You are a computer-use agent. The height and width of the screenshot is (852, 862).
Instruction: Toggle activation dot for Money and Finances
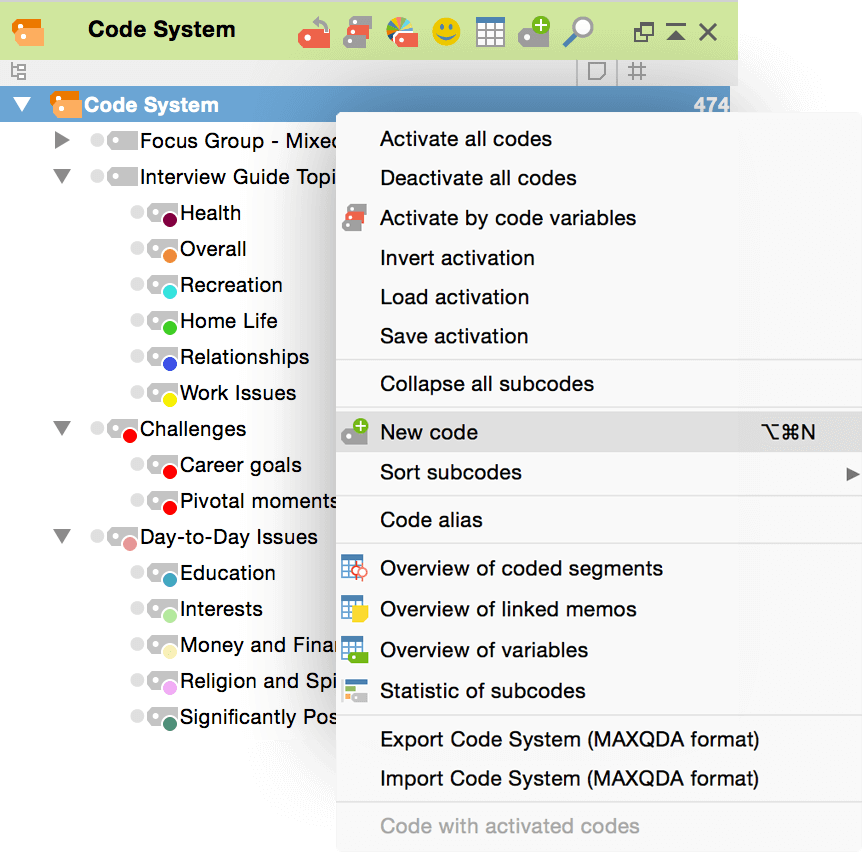click(137, 644)
